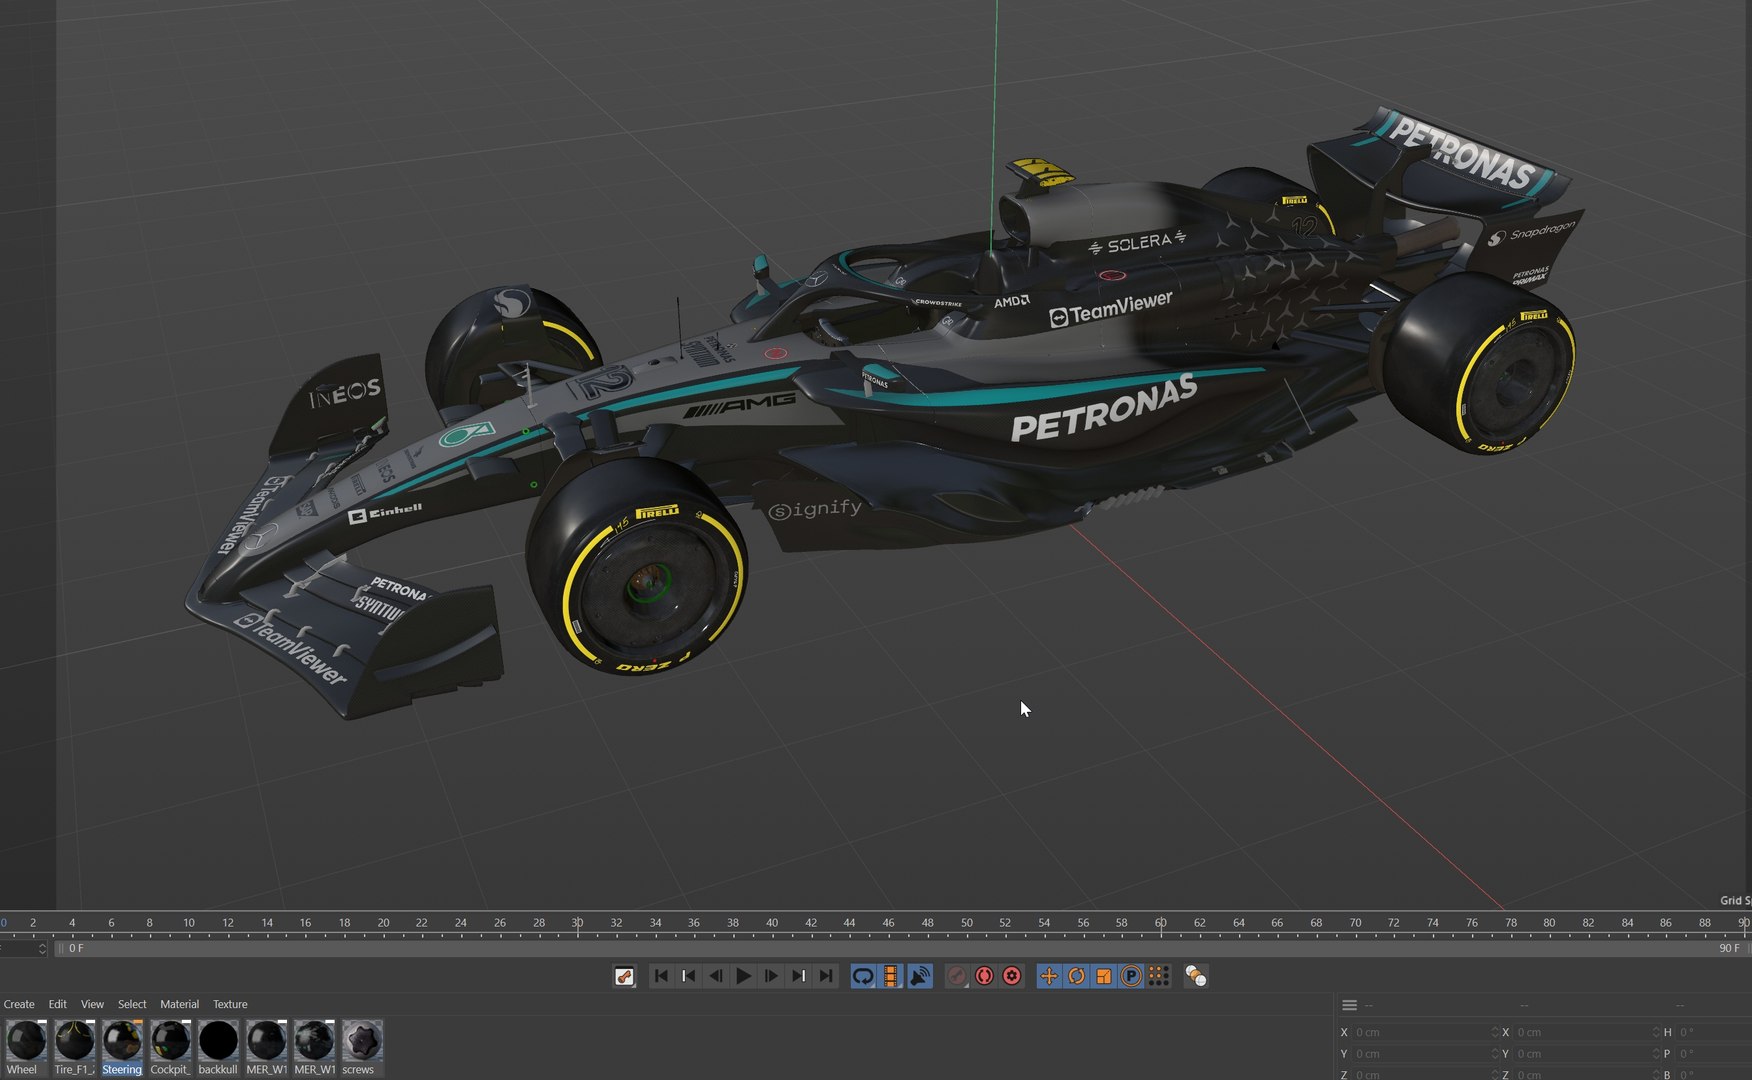Toggle loop playback mode

click(863, 976)
